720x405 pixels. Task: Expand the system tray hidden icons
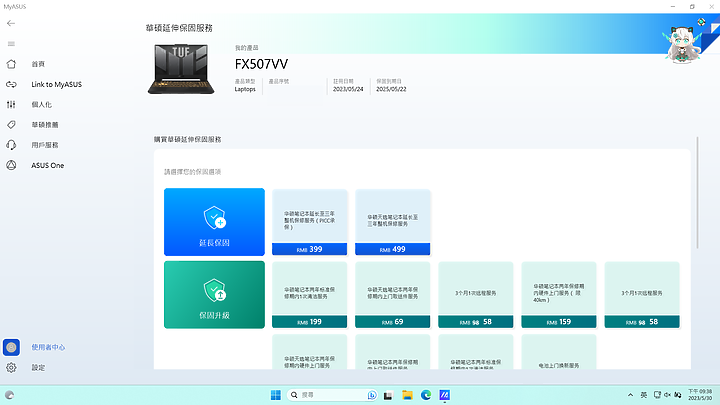click(630, 395)
